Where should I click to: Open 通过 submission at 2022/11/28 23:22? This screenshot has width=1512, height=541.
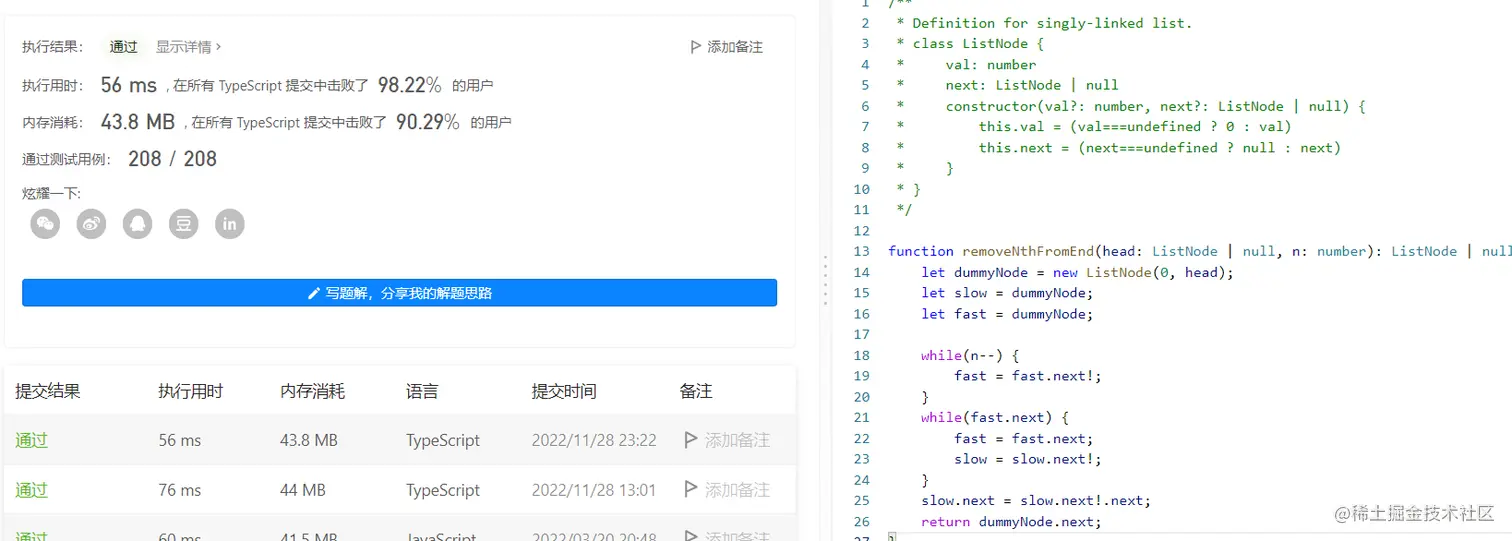pos(32,440)
